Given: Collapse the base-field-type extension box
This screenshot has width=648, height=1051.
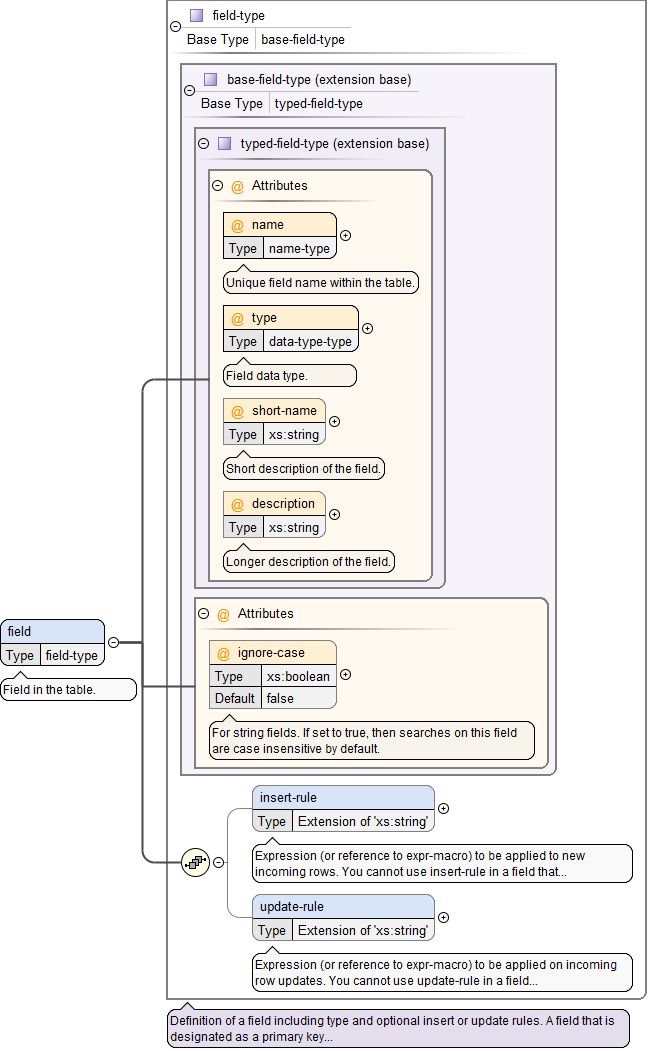Looking at the screenshot, I should 190,90.
